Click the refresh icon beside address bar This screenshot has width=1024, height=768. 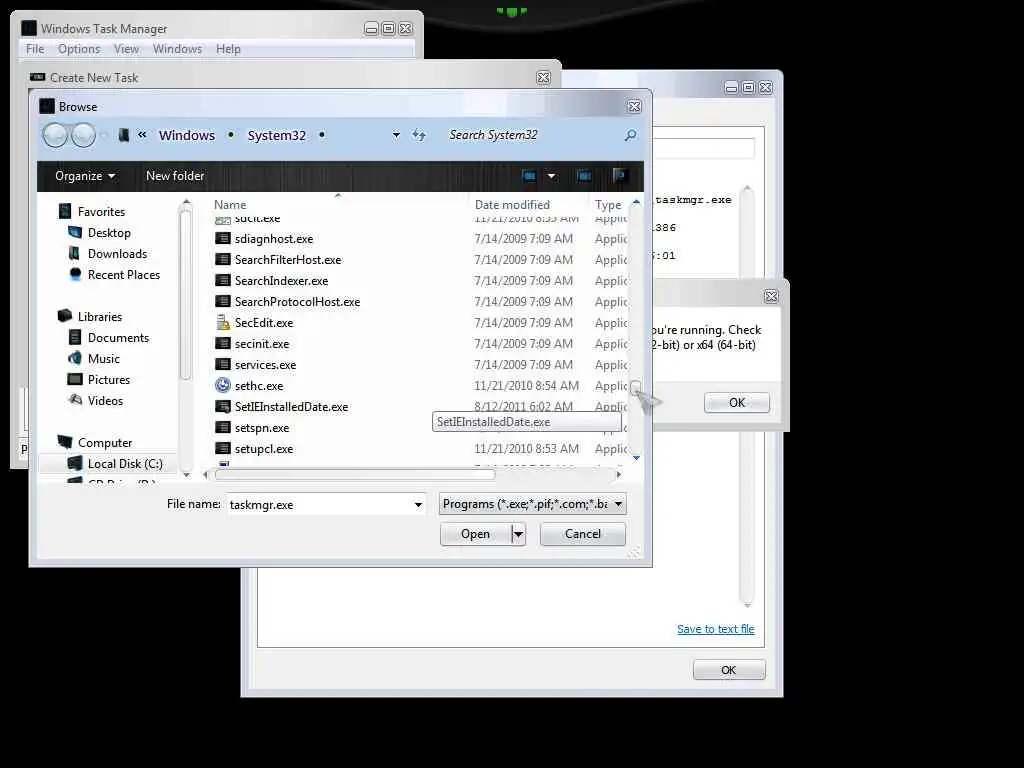pos(419,135)
